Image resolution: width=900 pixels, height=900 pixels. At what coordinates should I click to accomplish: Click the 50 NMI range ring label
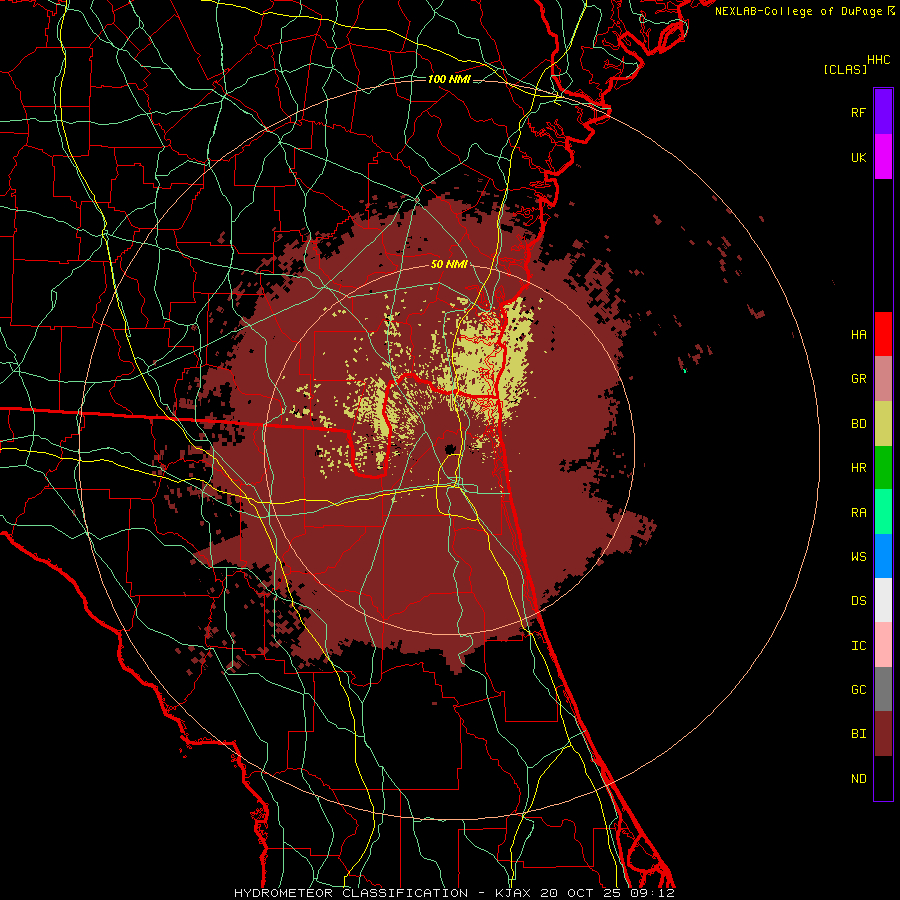[449, 265]
